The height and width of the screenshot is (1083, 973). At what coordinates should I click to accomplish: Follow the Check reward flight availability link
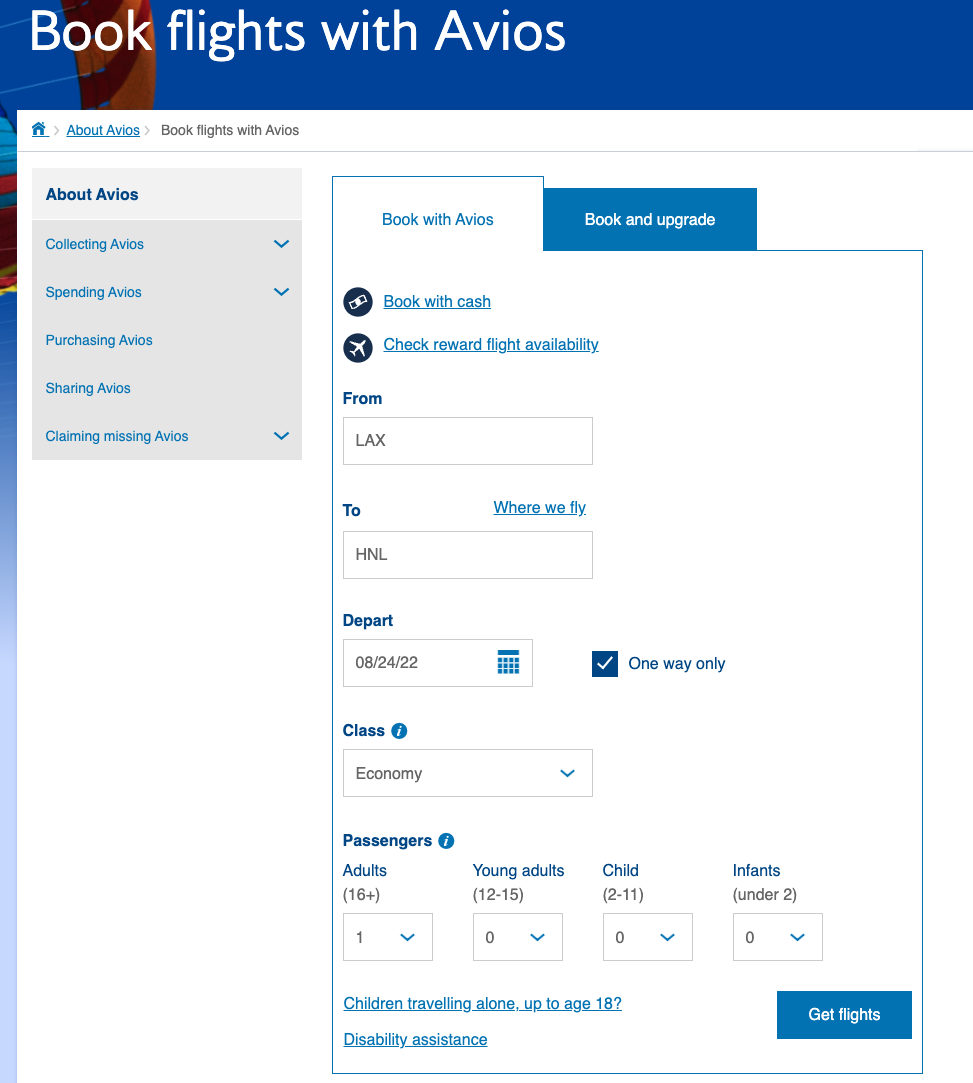click(491, 345)
